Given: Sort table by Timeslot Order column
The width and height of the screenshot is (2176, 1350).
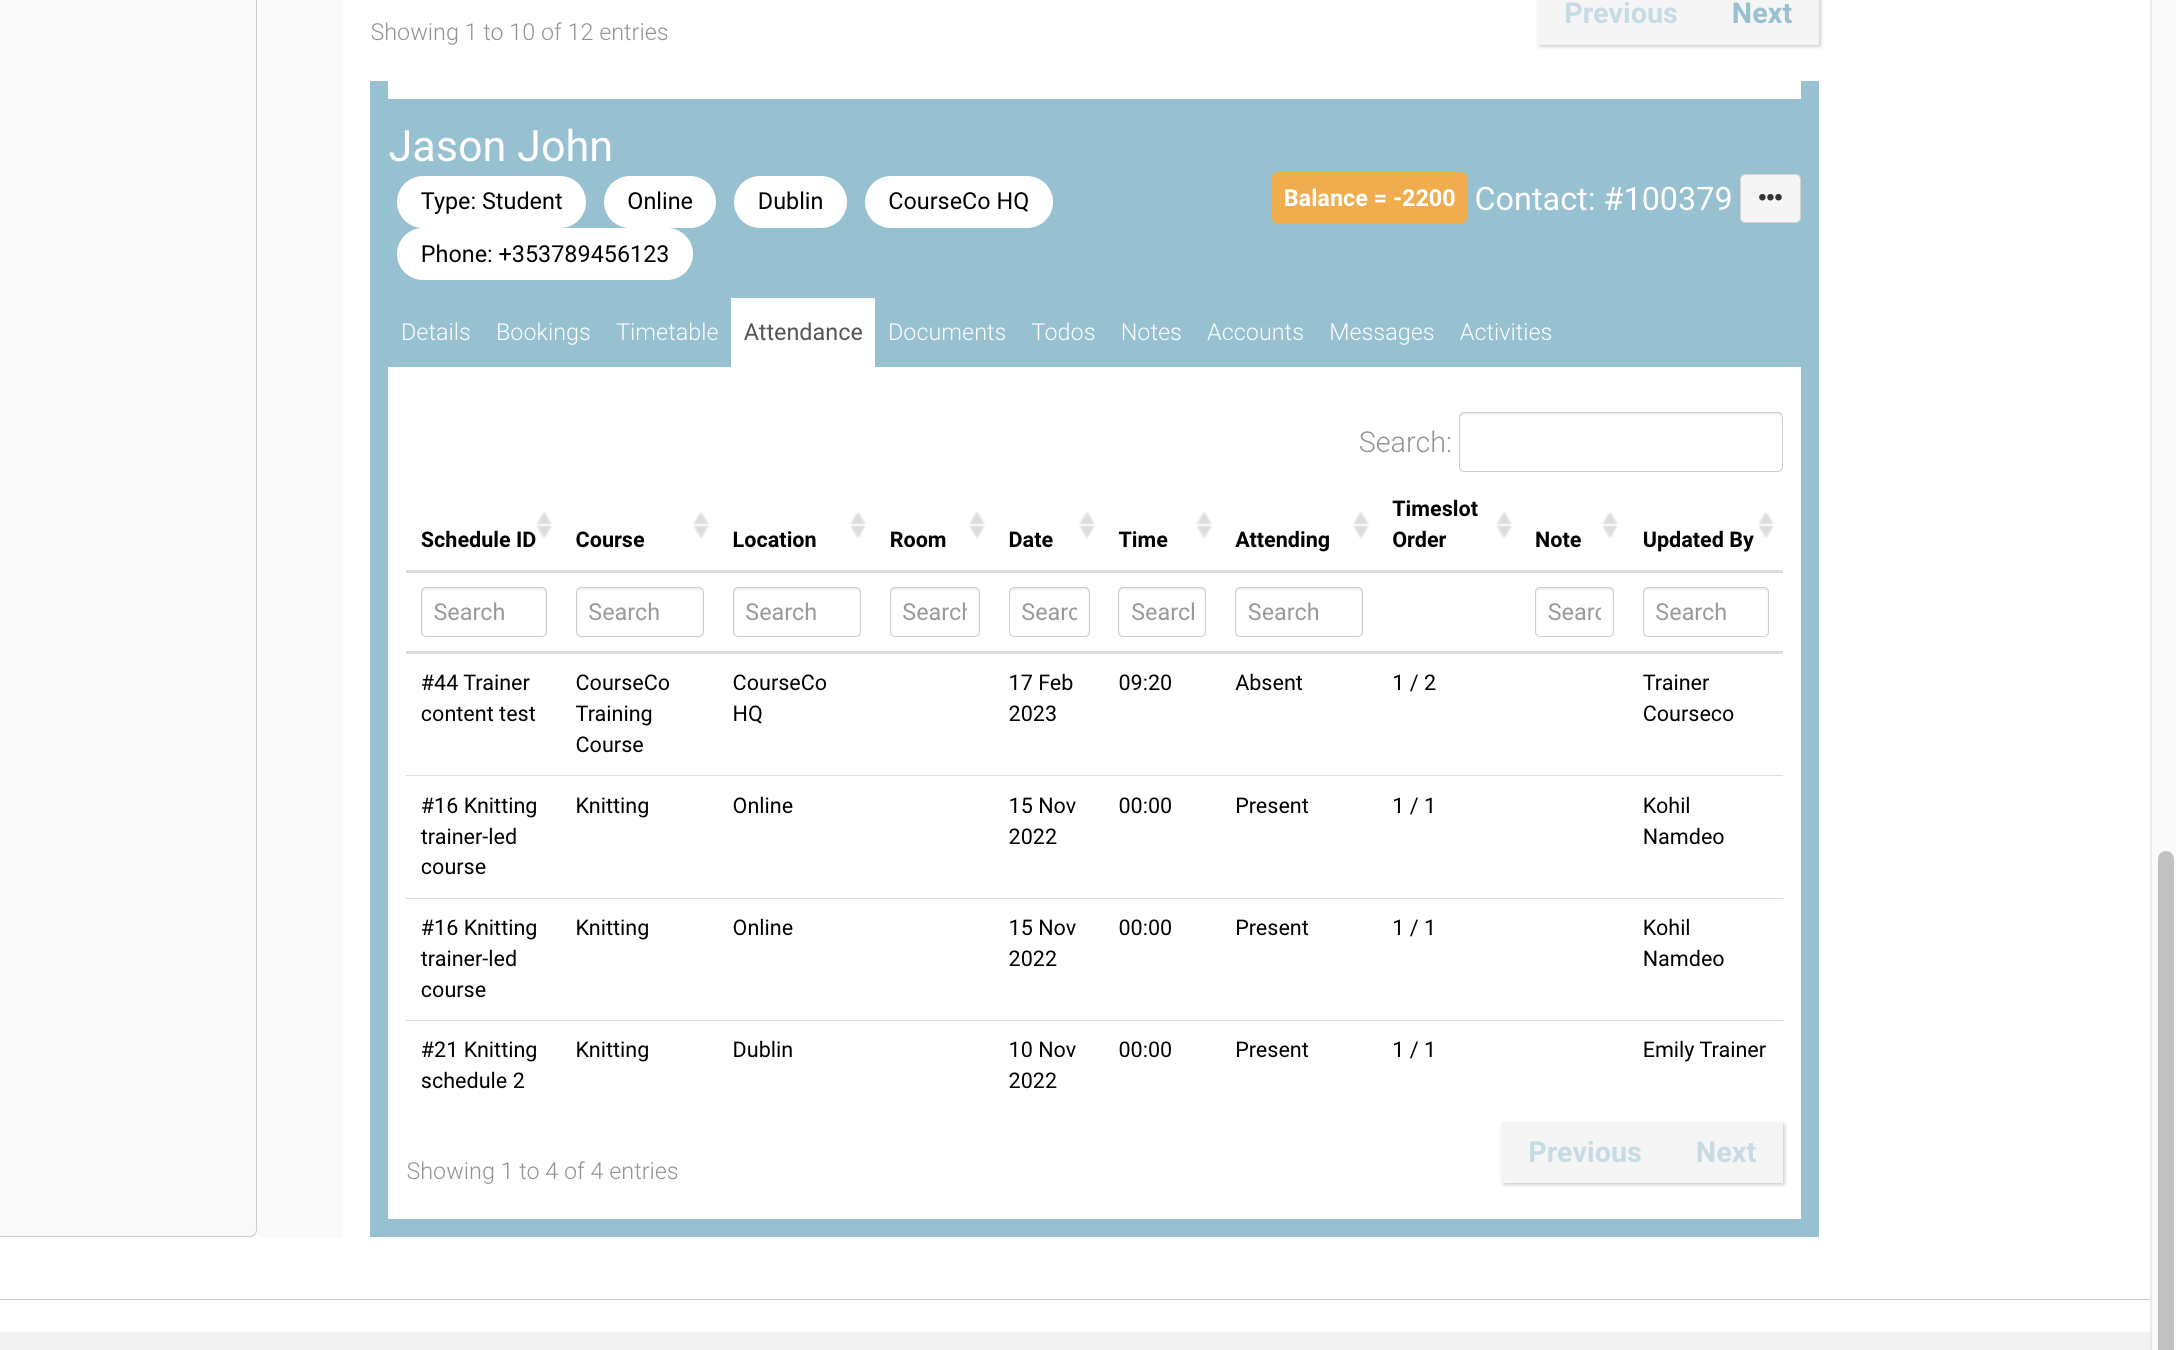Looking at the screenshot, I should click(x=1434, y=524).
